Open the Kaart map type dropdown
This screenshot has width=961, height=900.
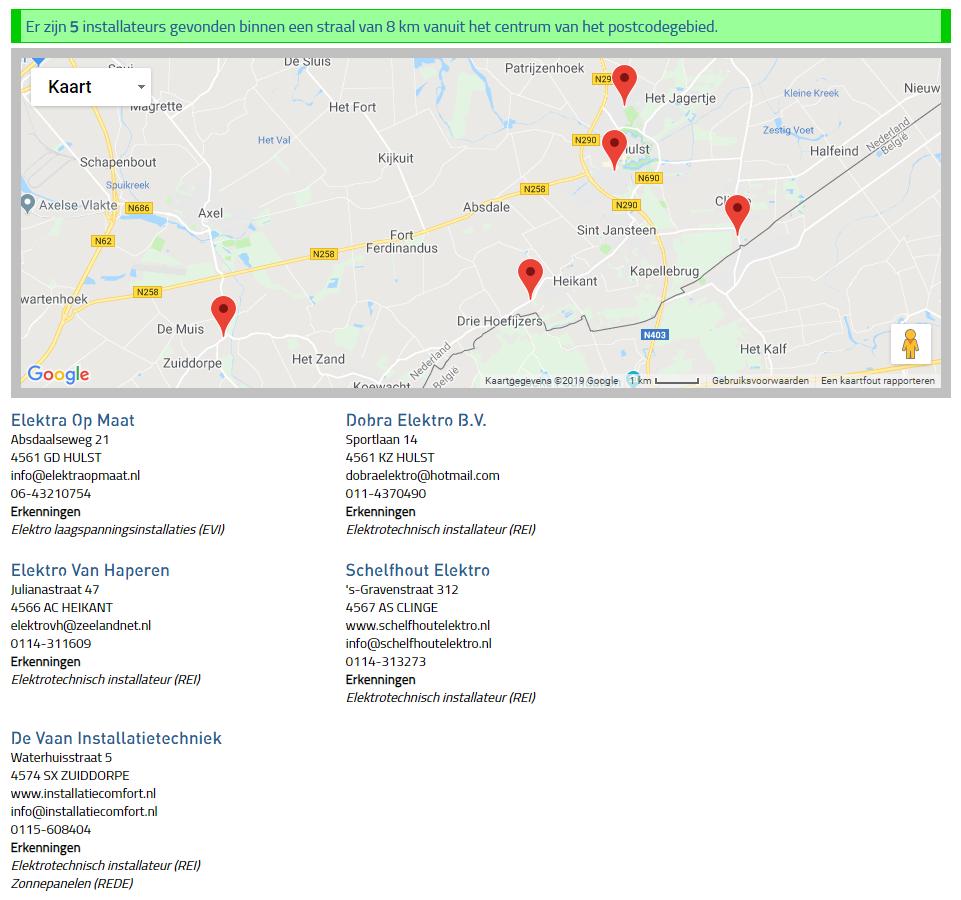coord(91,86)
